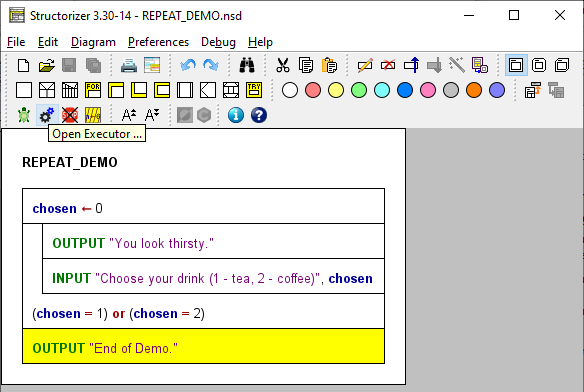Select the REPEAT_DEMO diagram title
This screenshot has height=392, width=584.
[70, 162]
